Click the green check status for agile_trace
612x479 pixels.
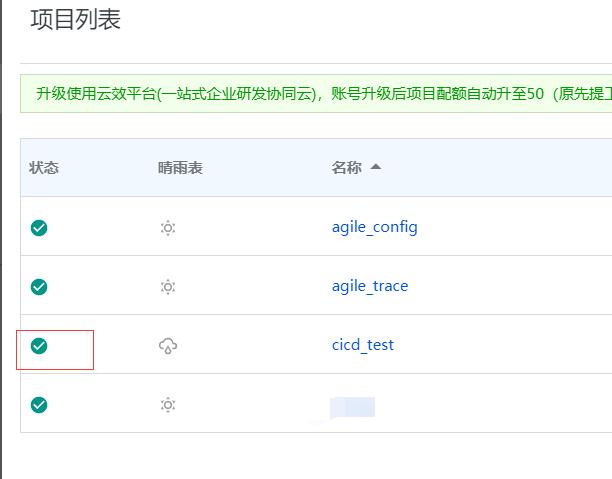[x=39, y=287]
